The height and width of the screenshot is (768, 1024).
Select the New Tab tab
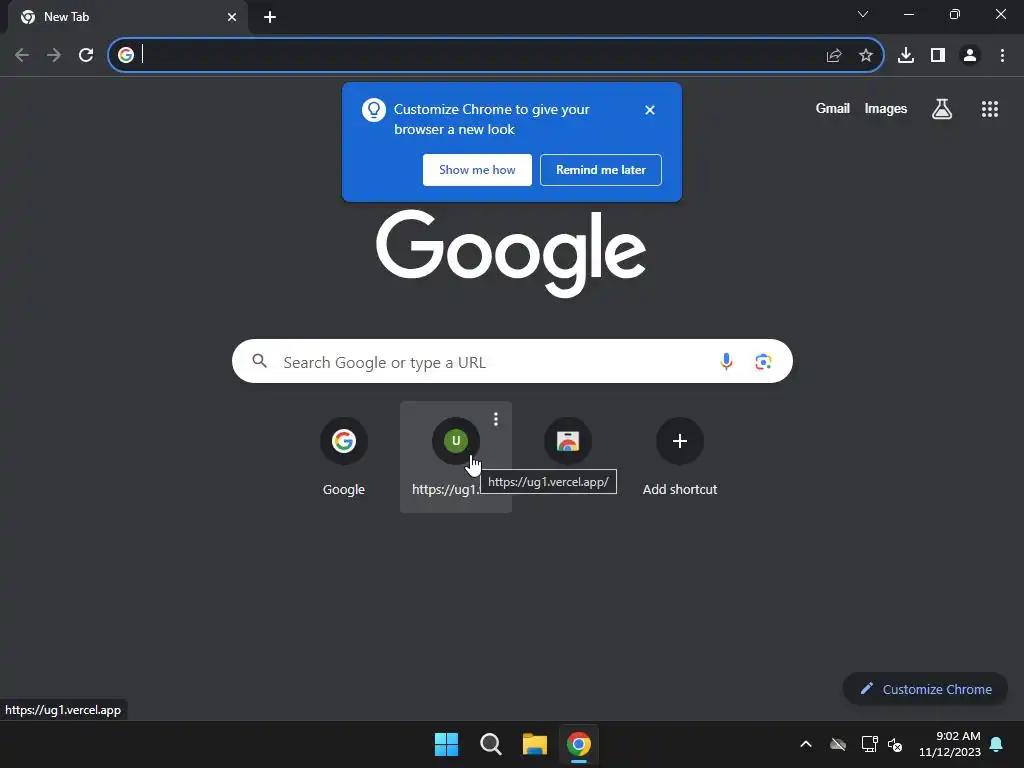[127, 17]
